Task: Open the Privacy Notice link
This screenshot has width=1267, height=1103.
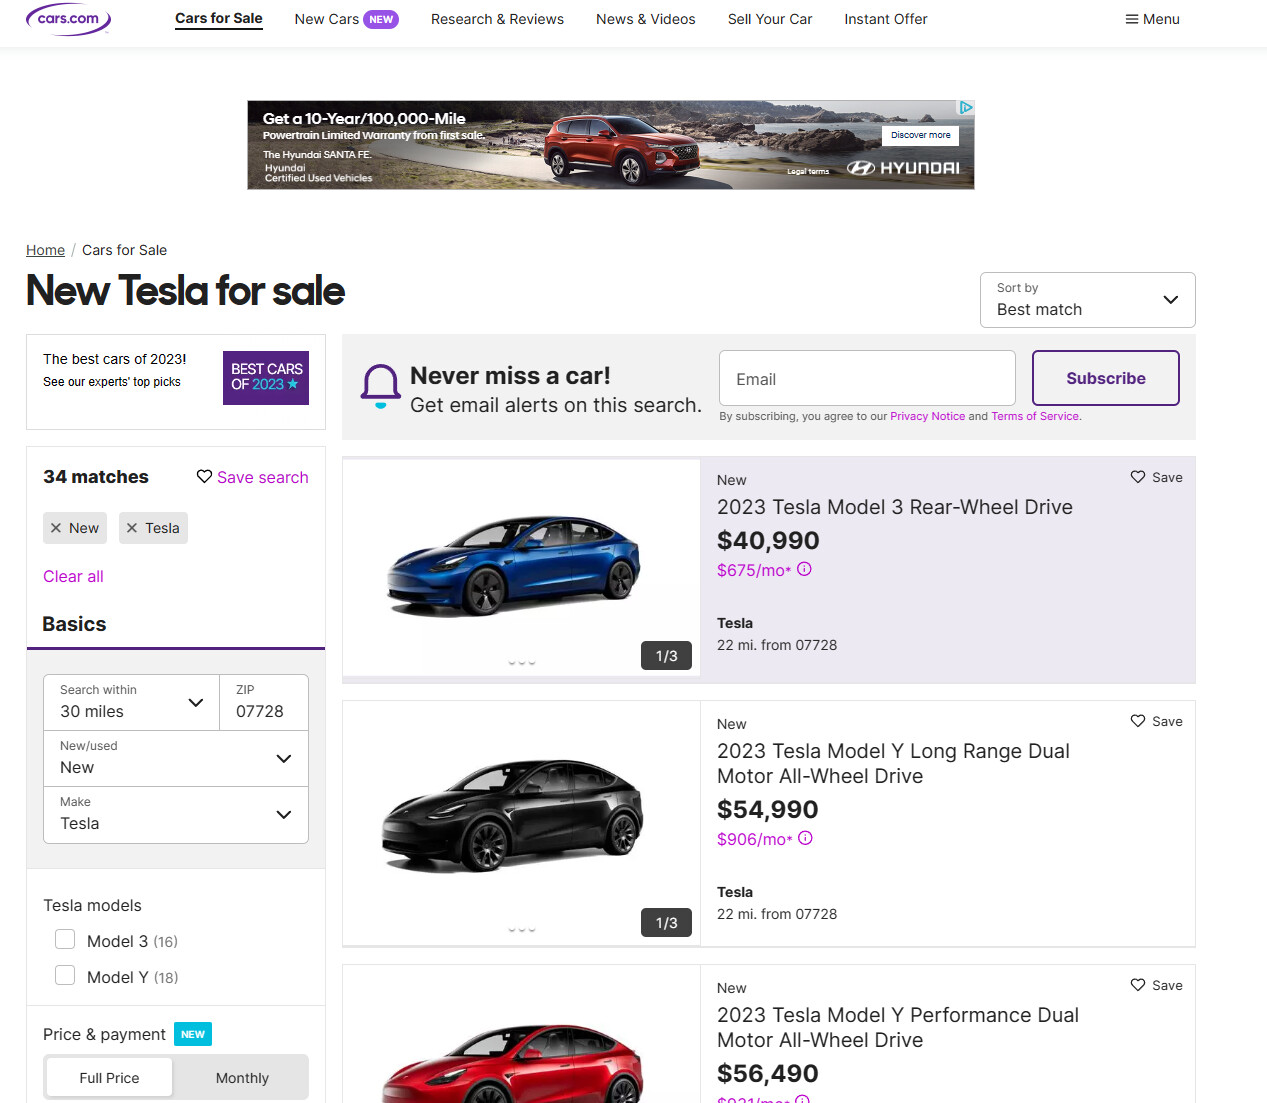Action: [928, 416]
